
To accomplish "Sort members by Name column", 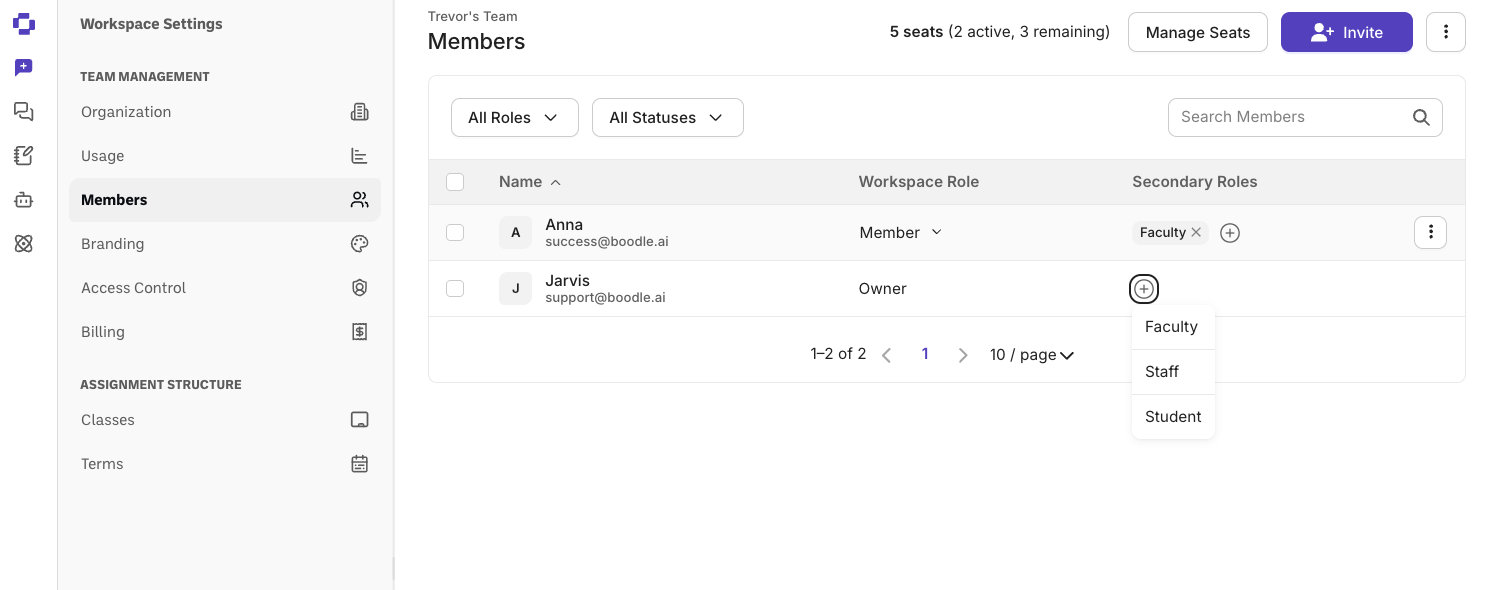I will (x=530, y=182).
